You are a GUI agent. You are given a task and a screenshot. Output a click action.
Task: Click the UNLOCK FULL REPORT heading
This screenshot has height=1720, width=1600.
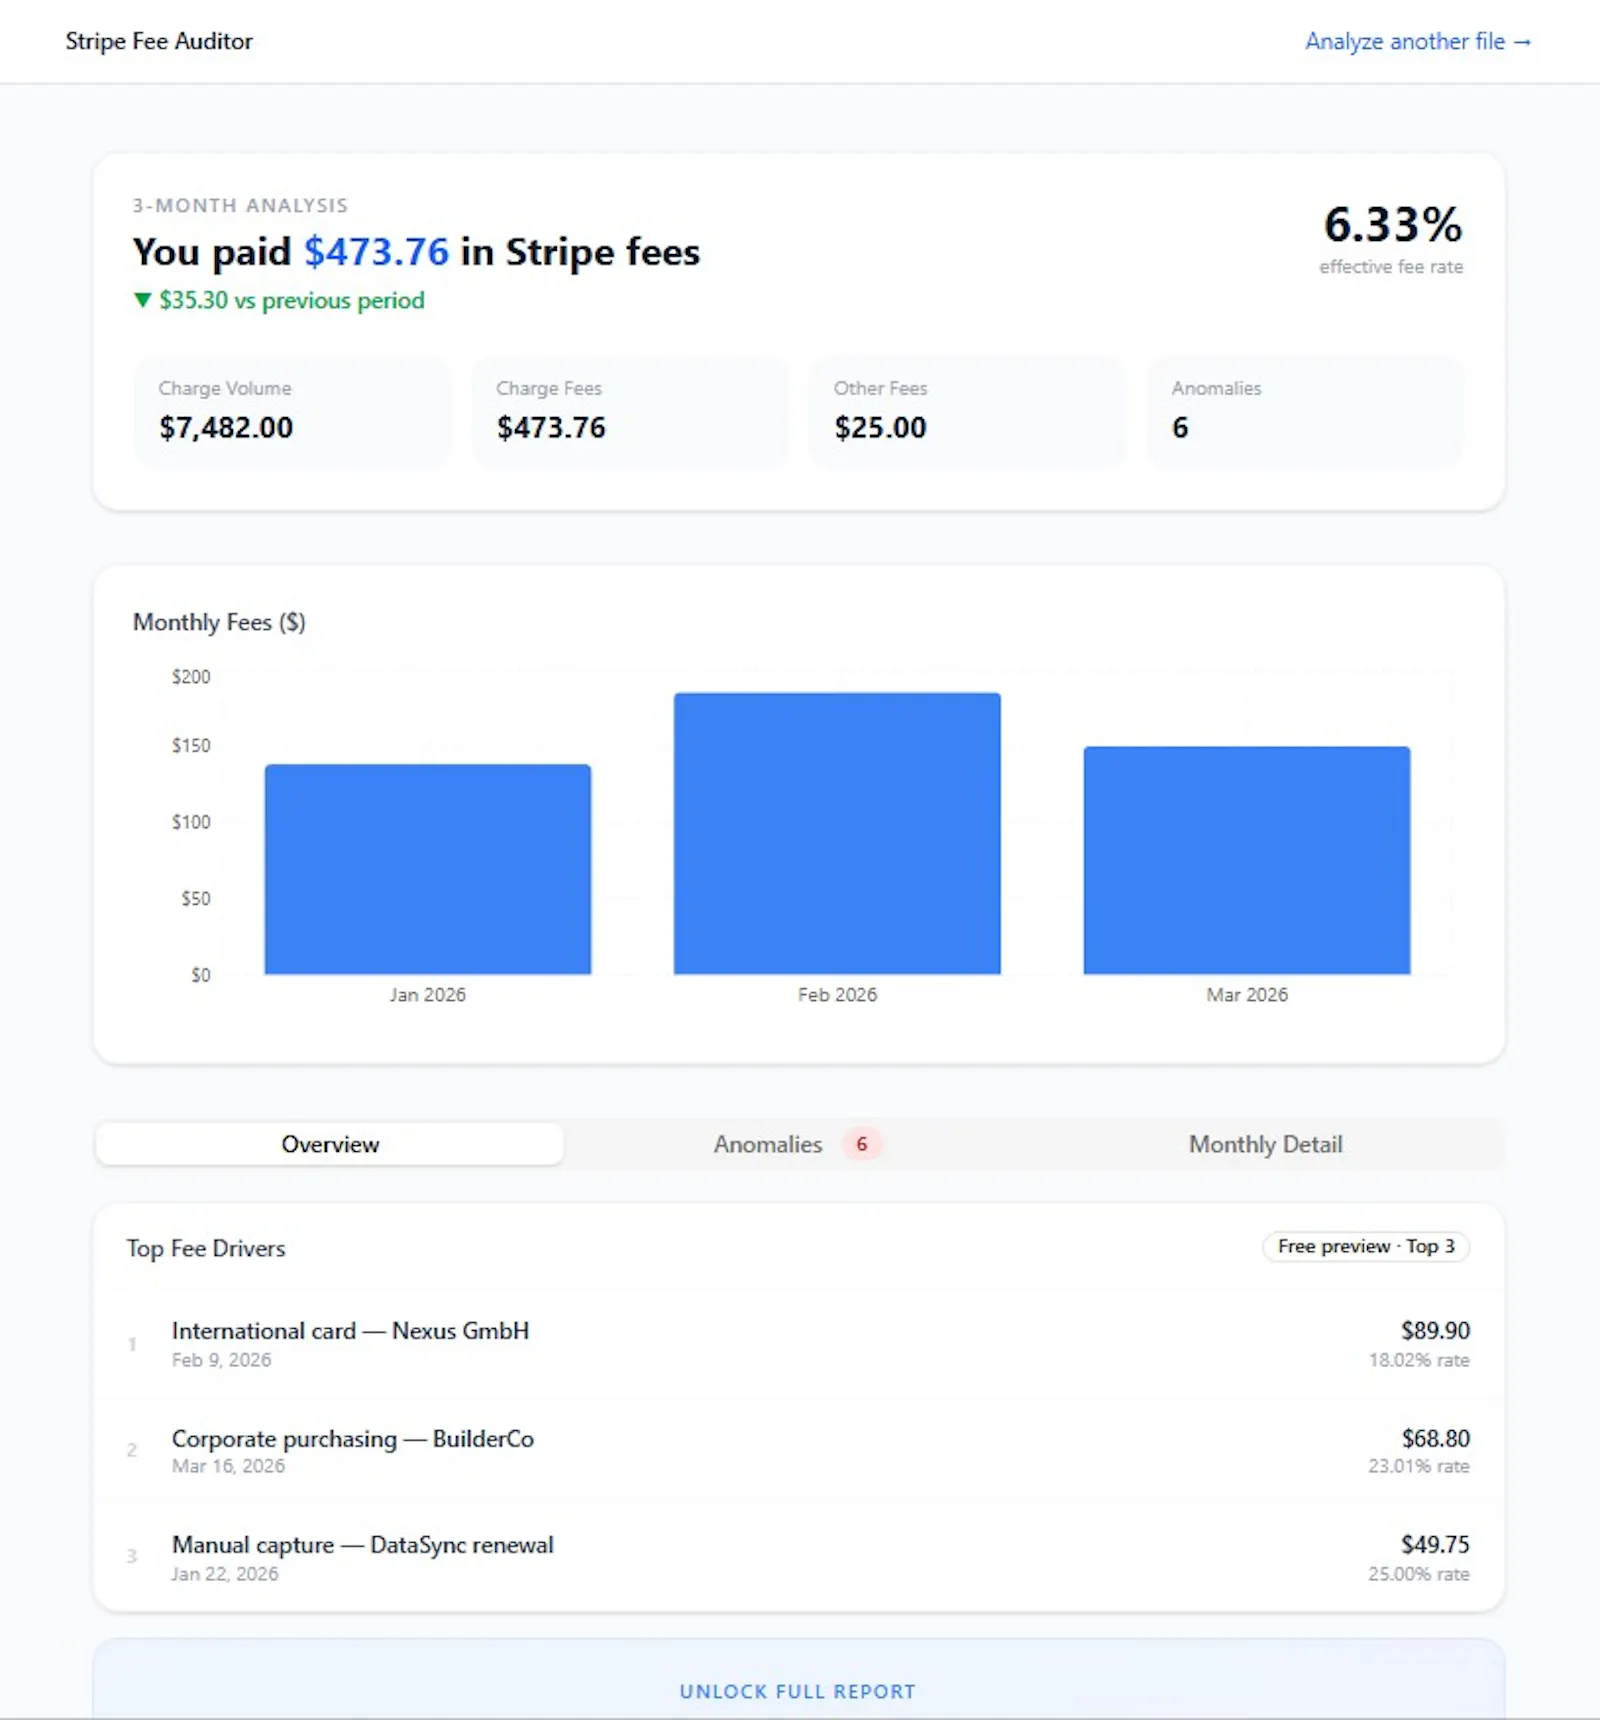point(798,1691)
